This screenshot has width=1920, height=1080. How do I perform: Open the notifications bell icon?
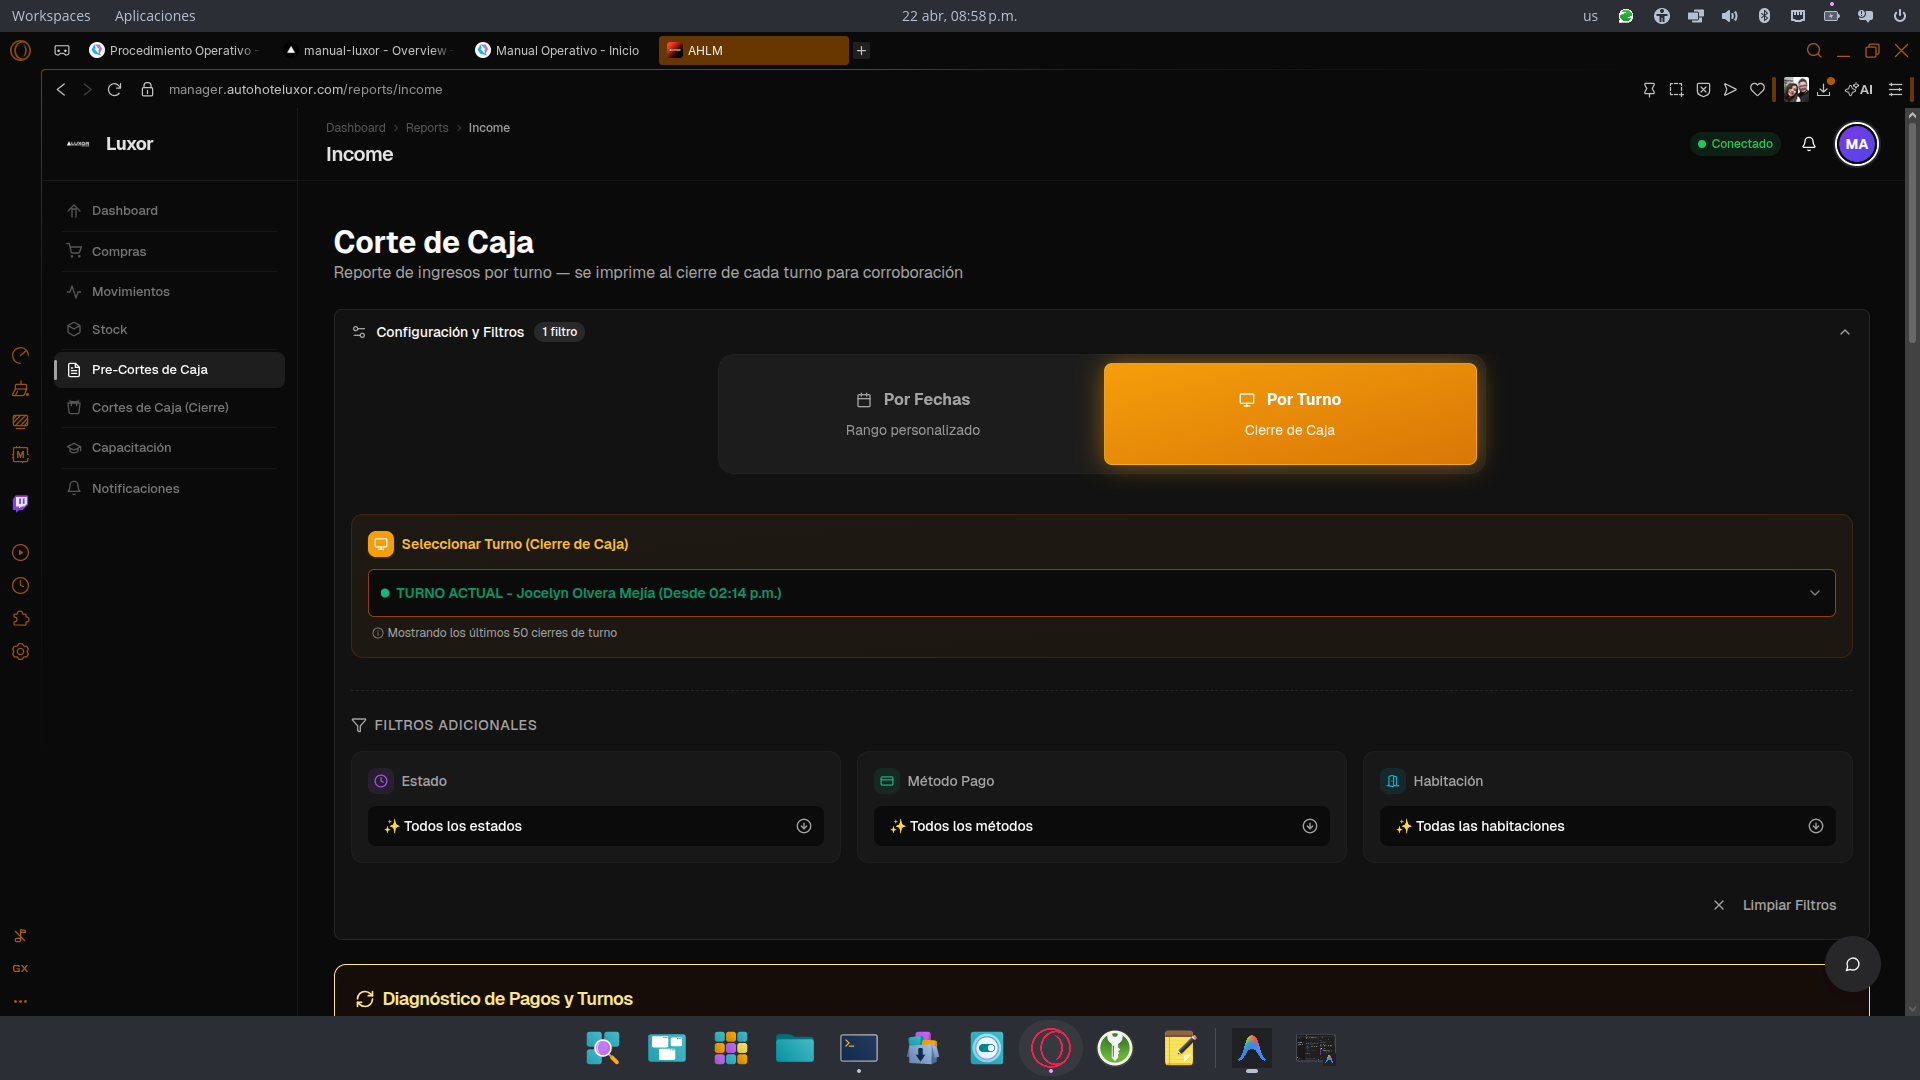(1808, 144)
